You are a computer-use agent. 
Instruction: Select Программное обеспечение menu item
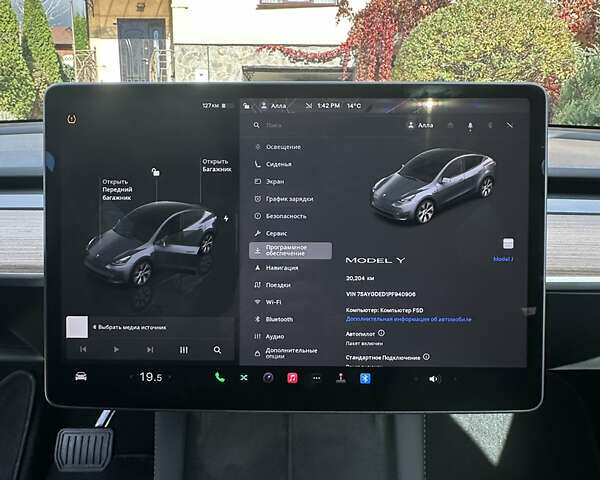click(x=291, y=251)
